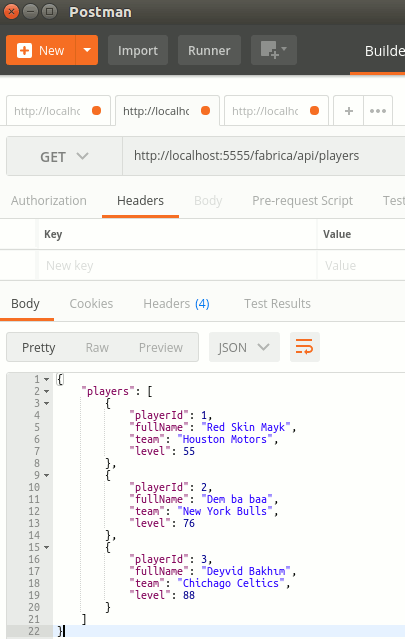Image resolution: width=405 pixels, height=639 pixels.
Task: Click the New request button
Action: (x=41, y=50)
